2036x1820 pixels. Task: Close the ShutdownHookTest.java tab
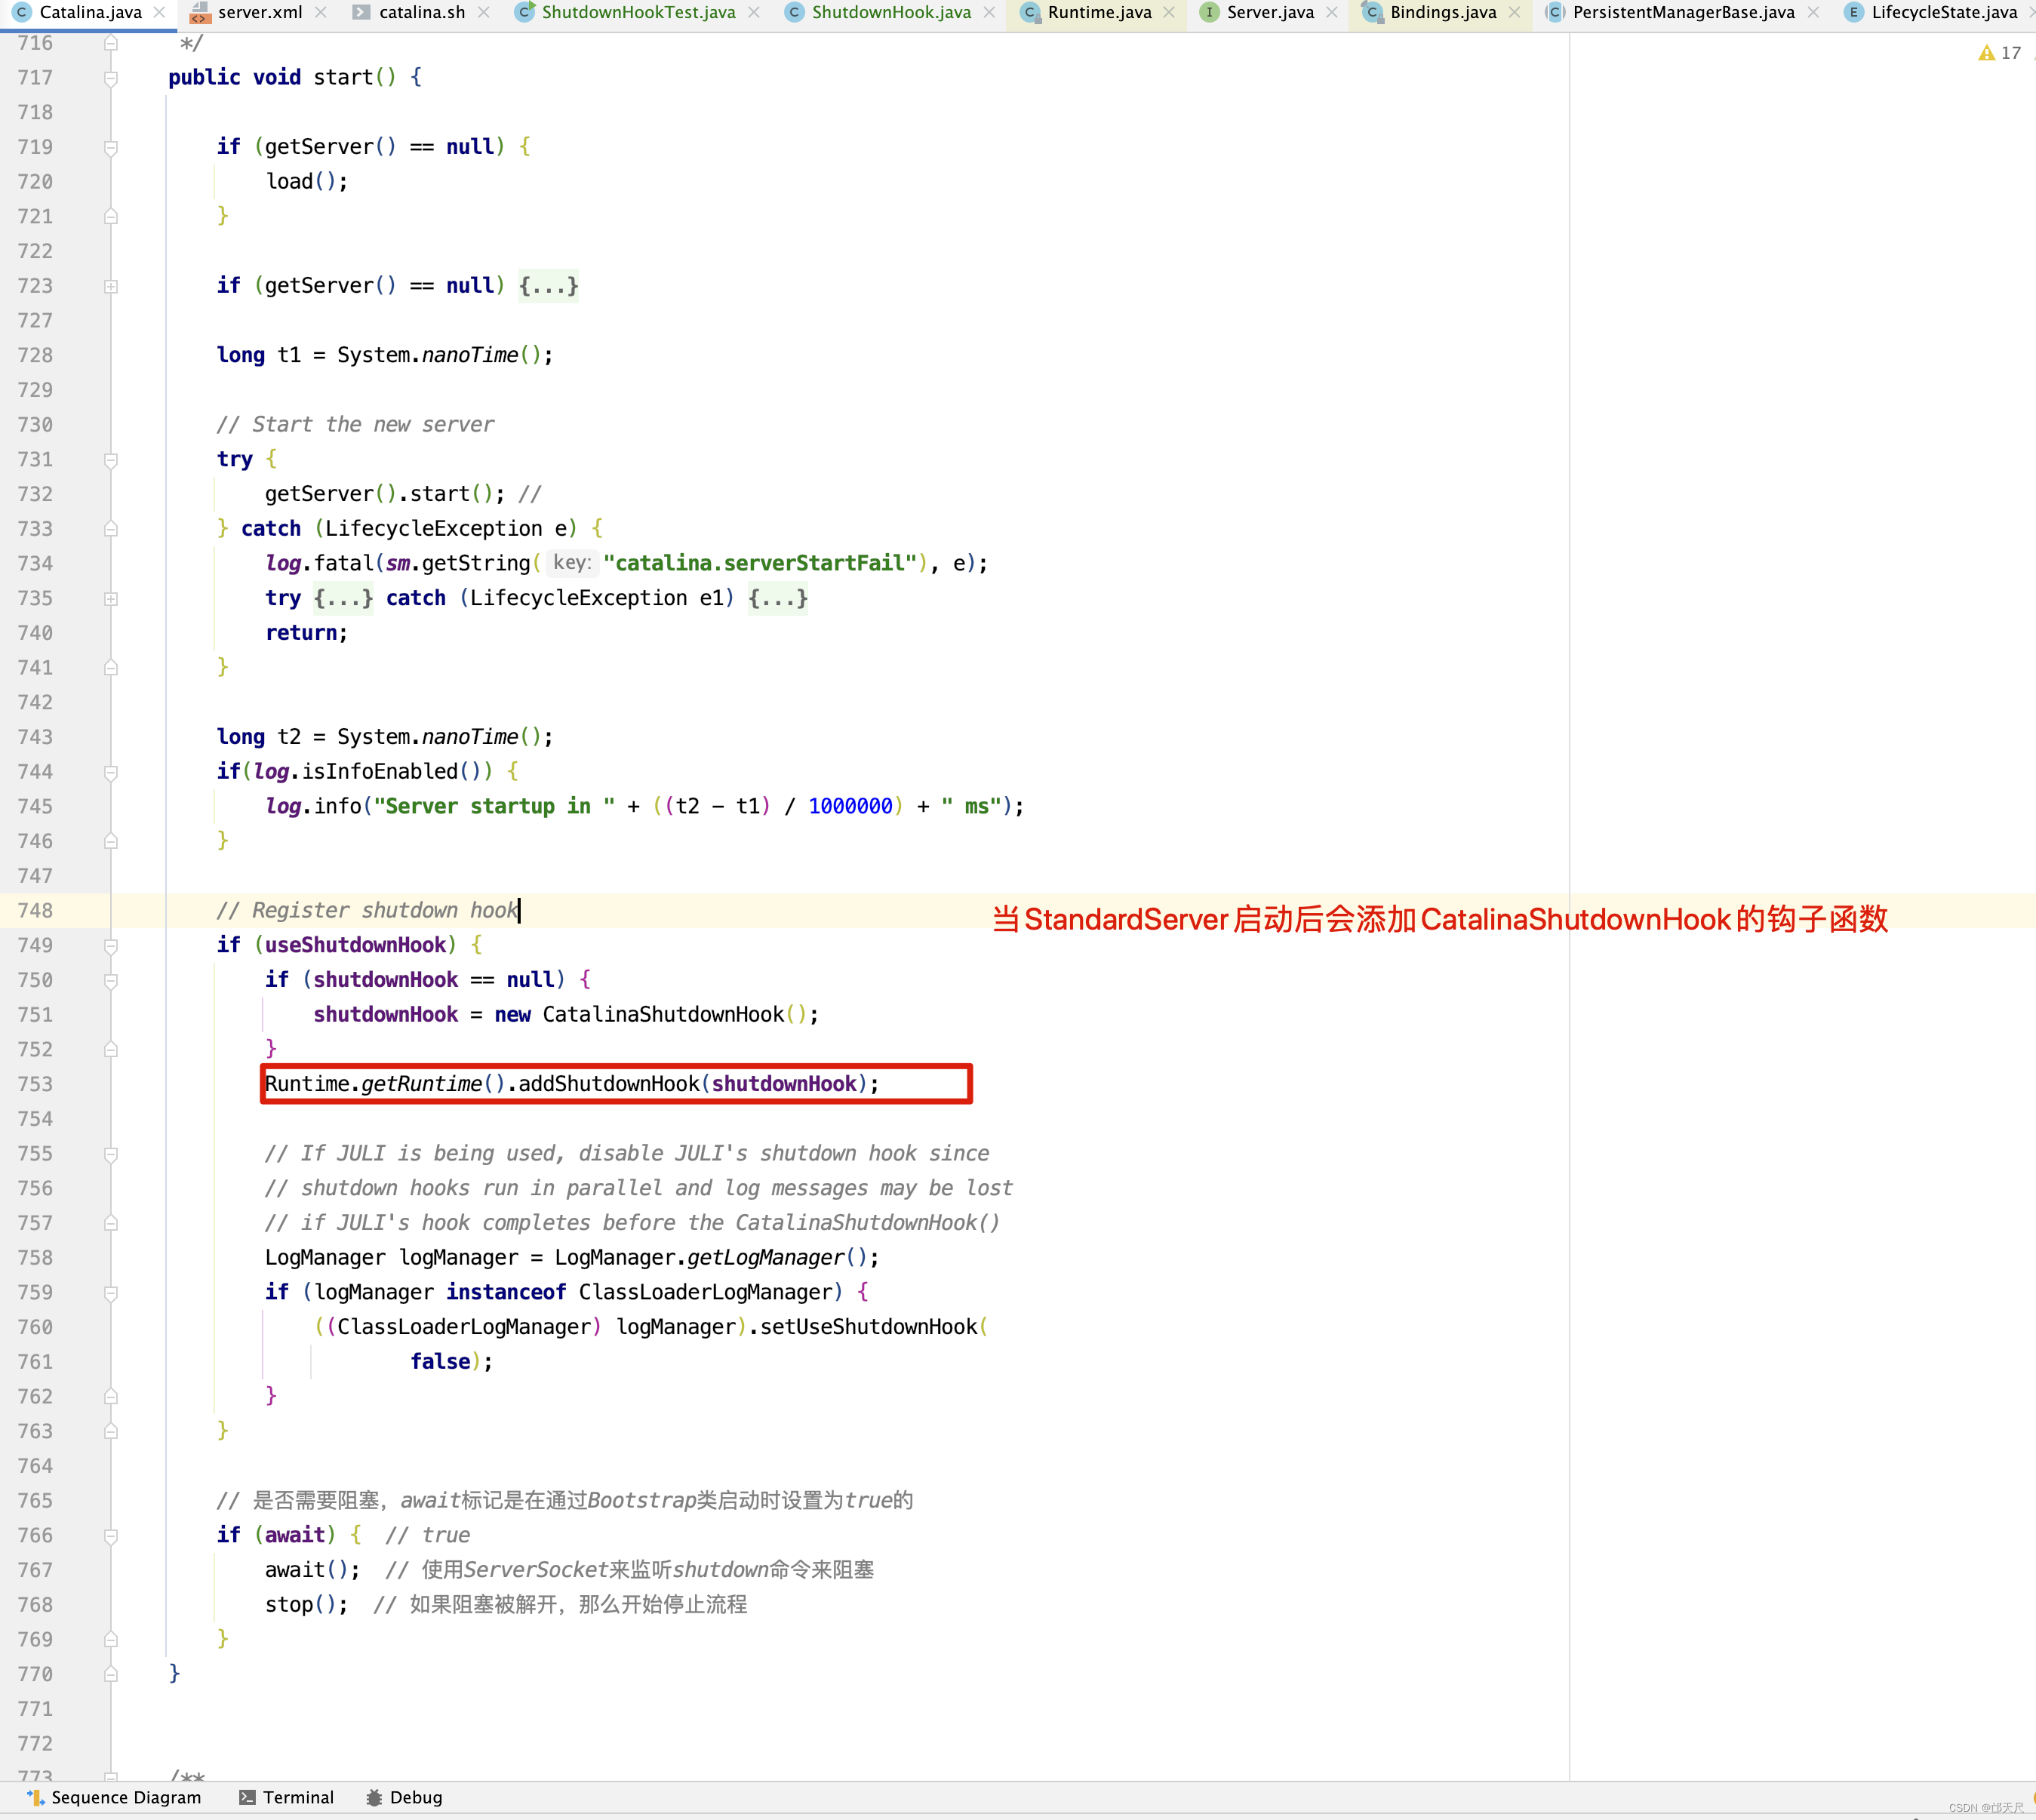[753, 12]
